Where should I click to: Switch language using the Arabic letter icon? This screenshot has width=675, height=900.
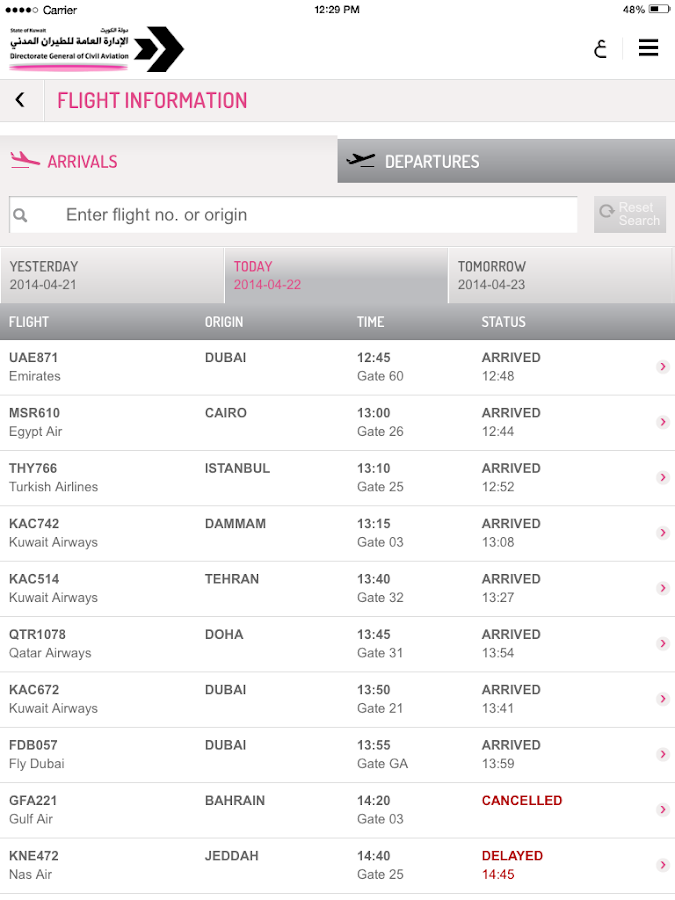click(599, 47)
